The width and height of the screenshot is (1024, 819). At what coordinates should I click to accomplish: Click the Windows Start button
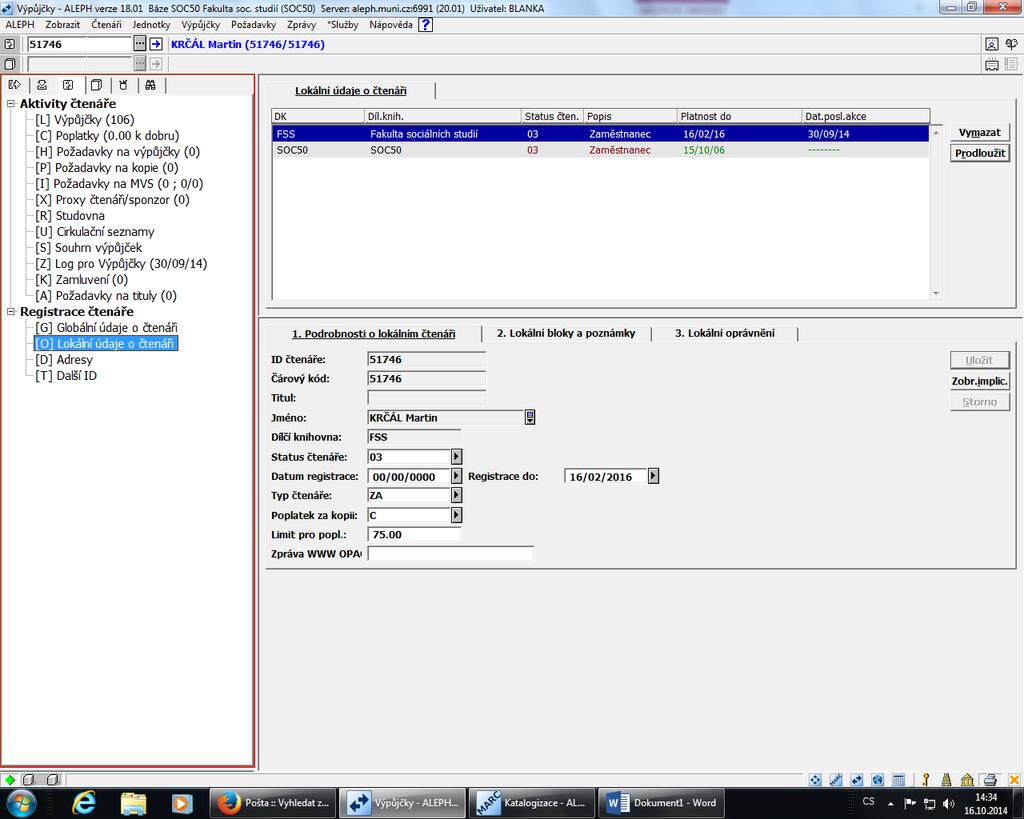(22, 803)
